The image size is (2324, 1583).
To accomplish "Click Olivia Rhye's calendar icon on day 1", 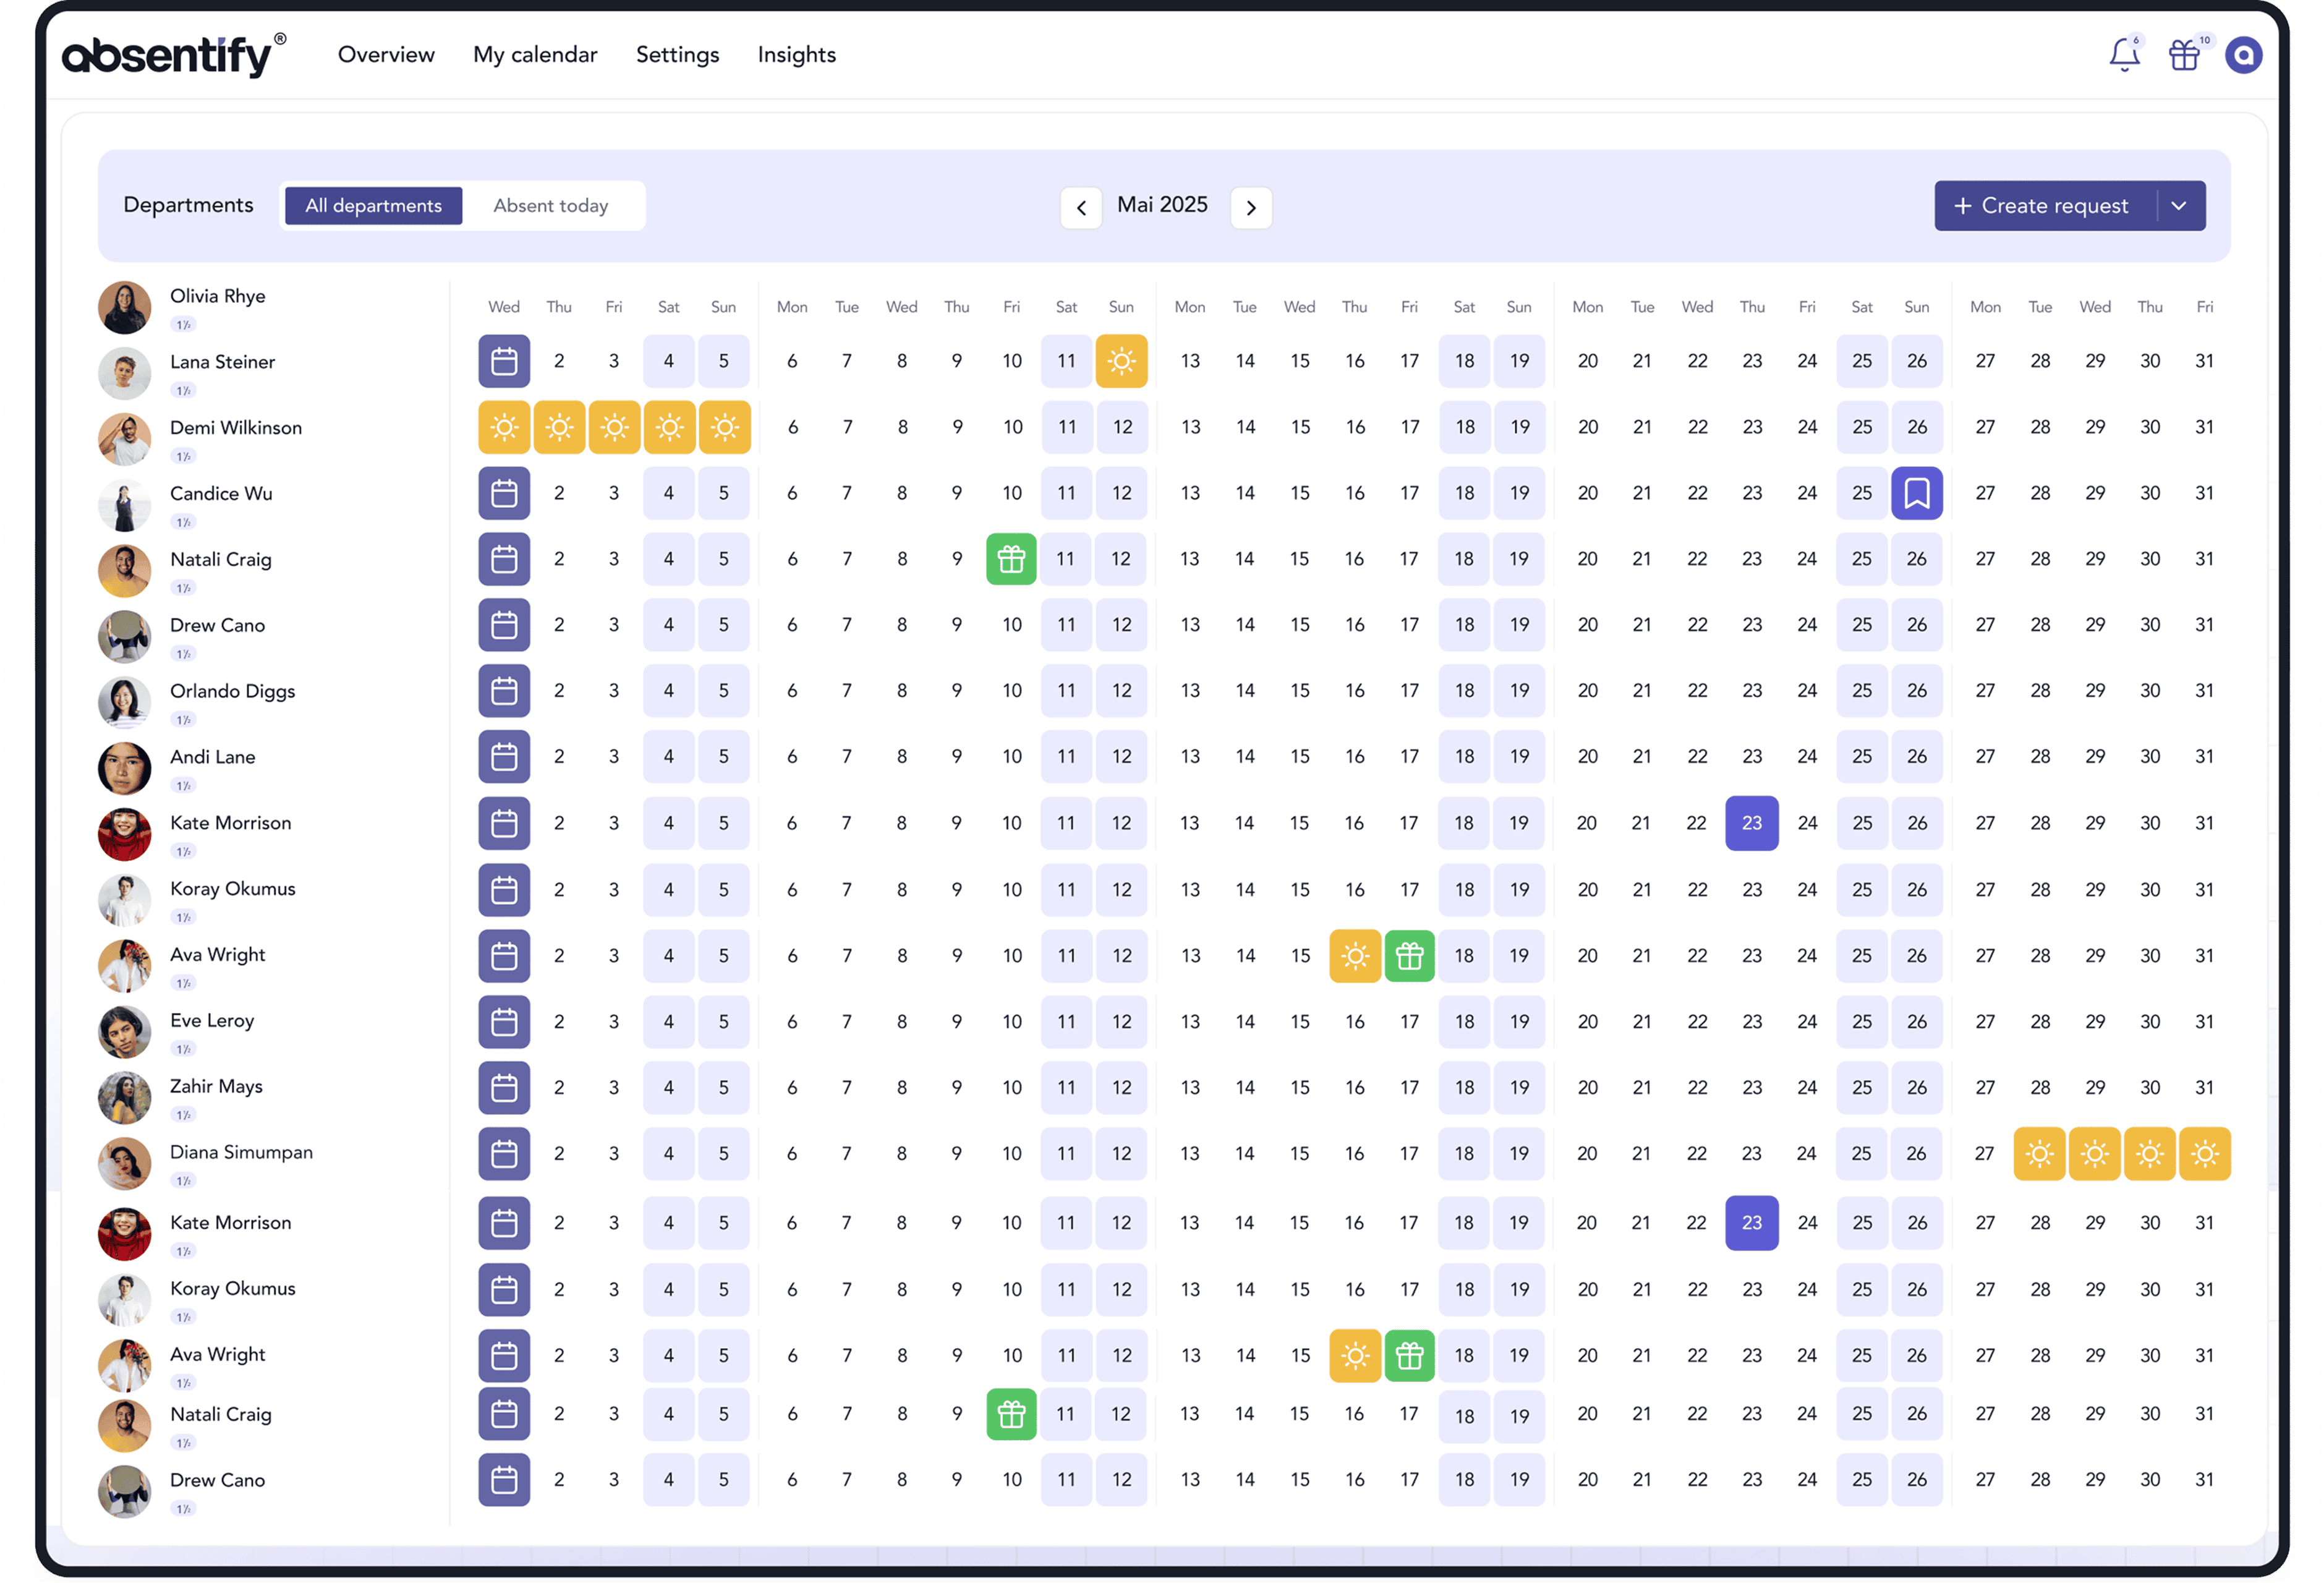I will [x=504, y=361].
